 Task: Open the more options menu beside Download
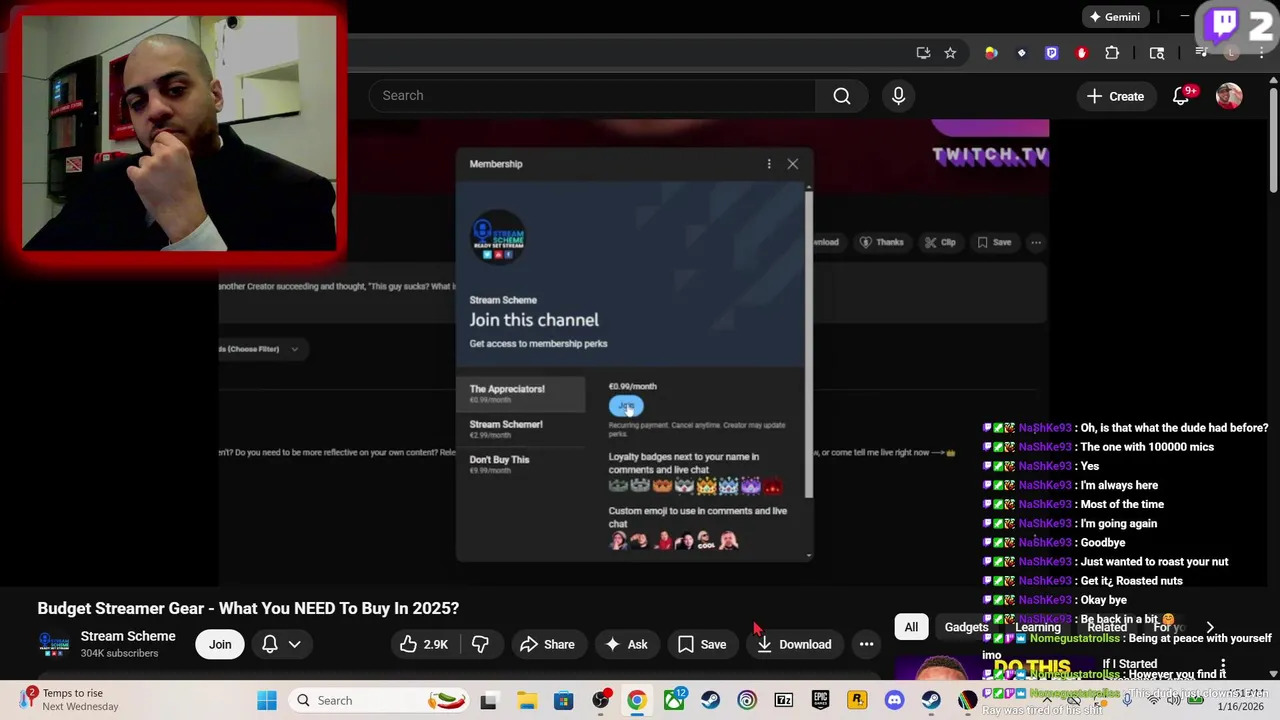867,644
